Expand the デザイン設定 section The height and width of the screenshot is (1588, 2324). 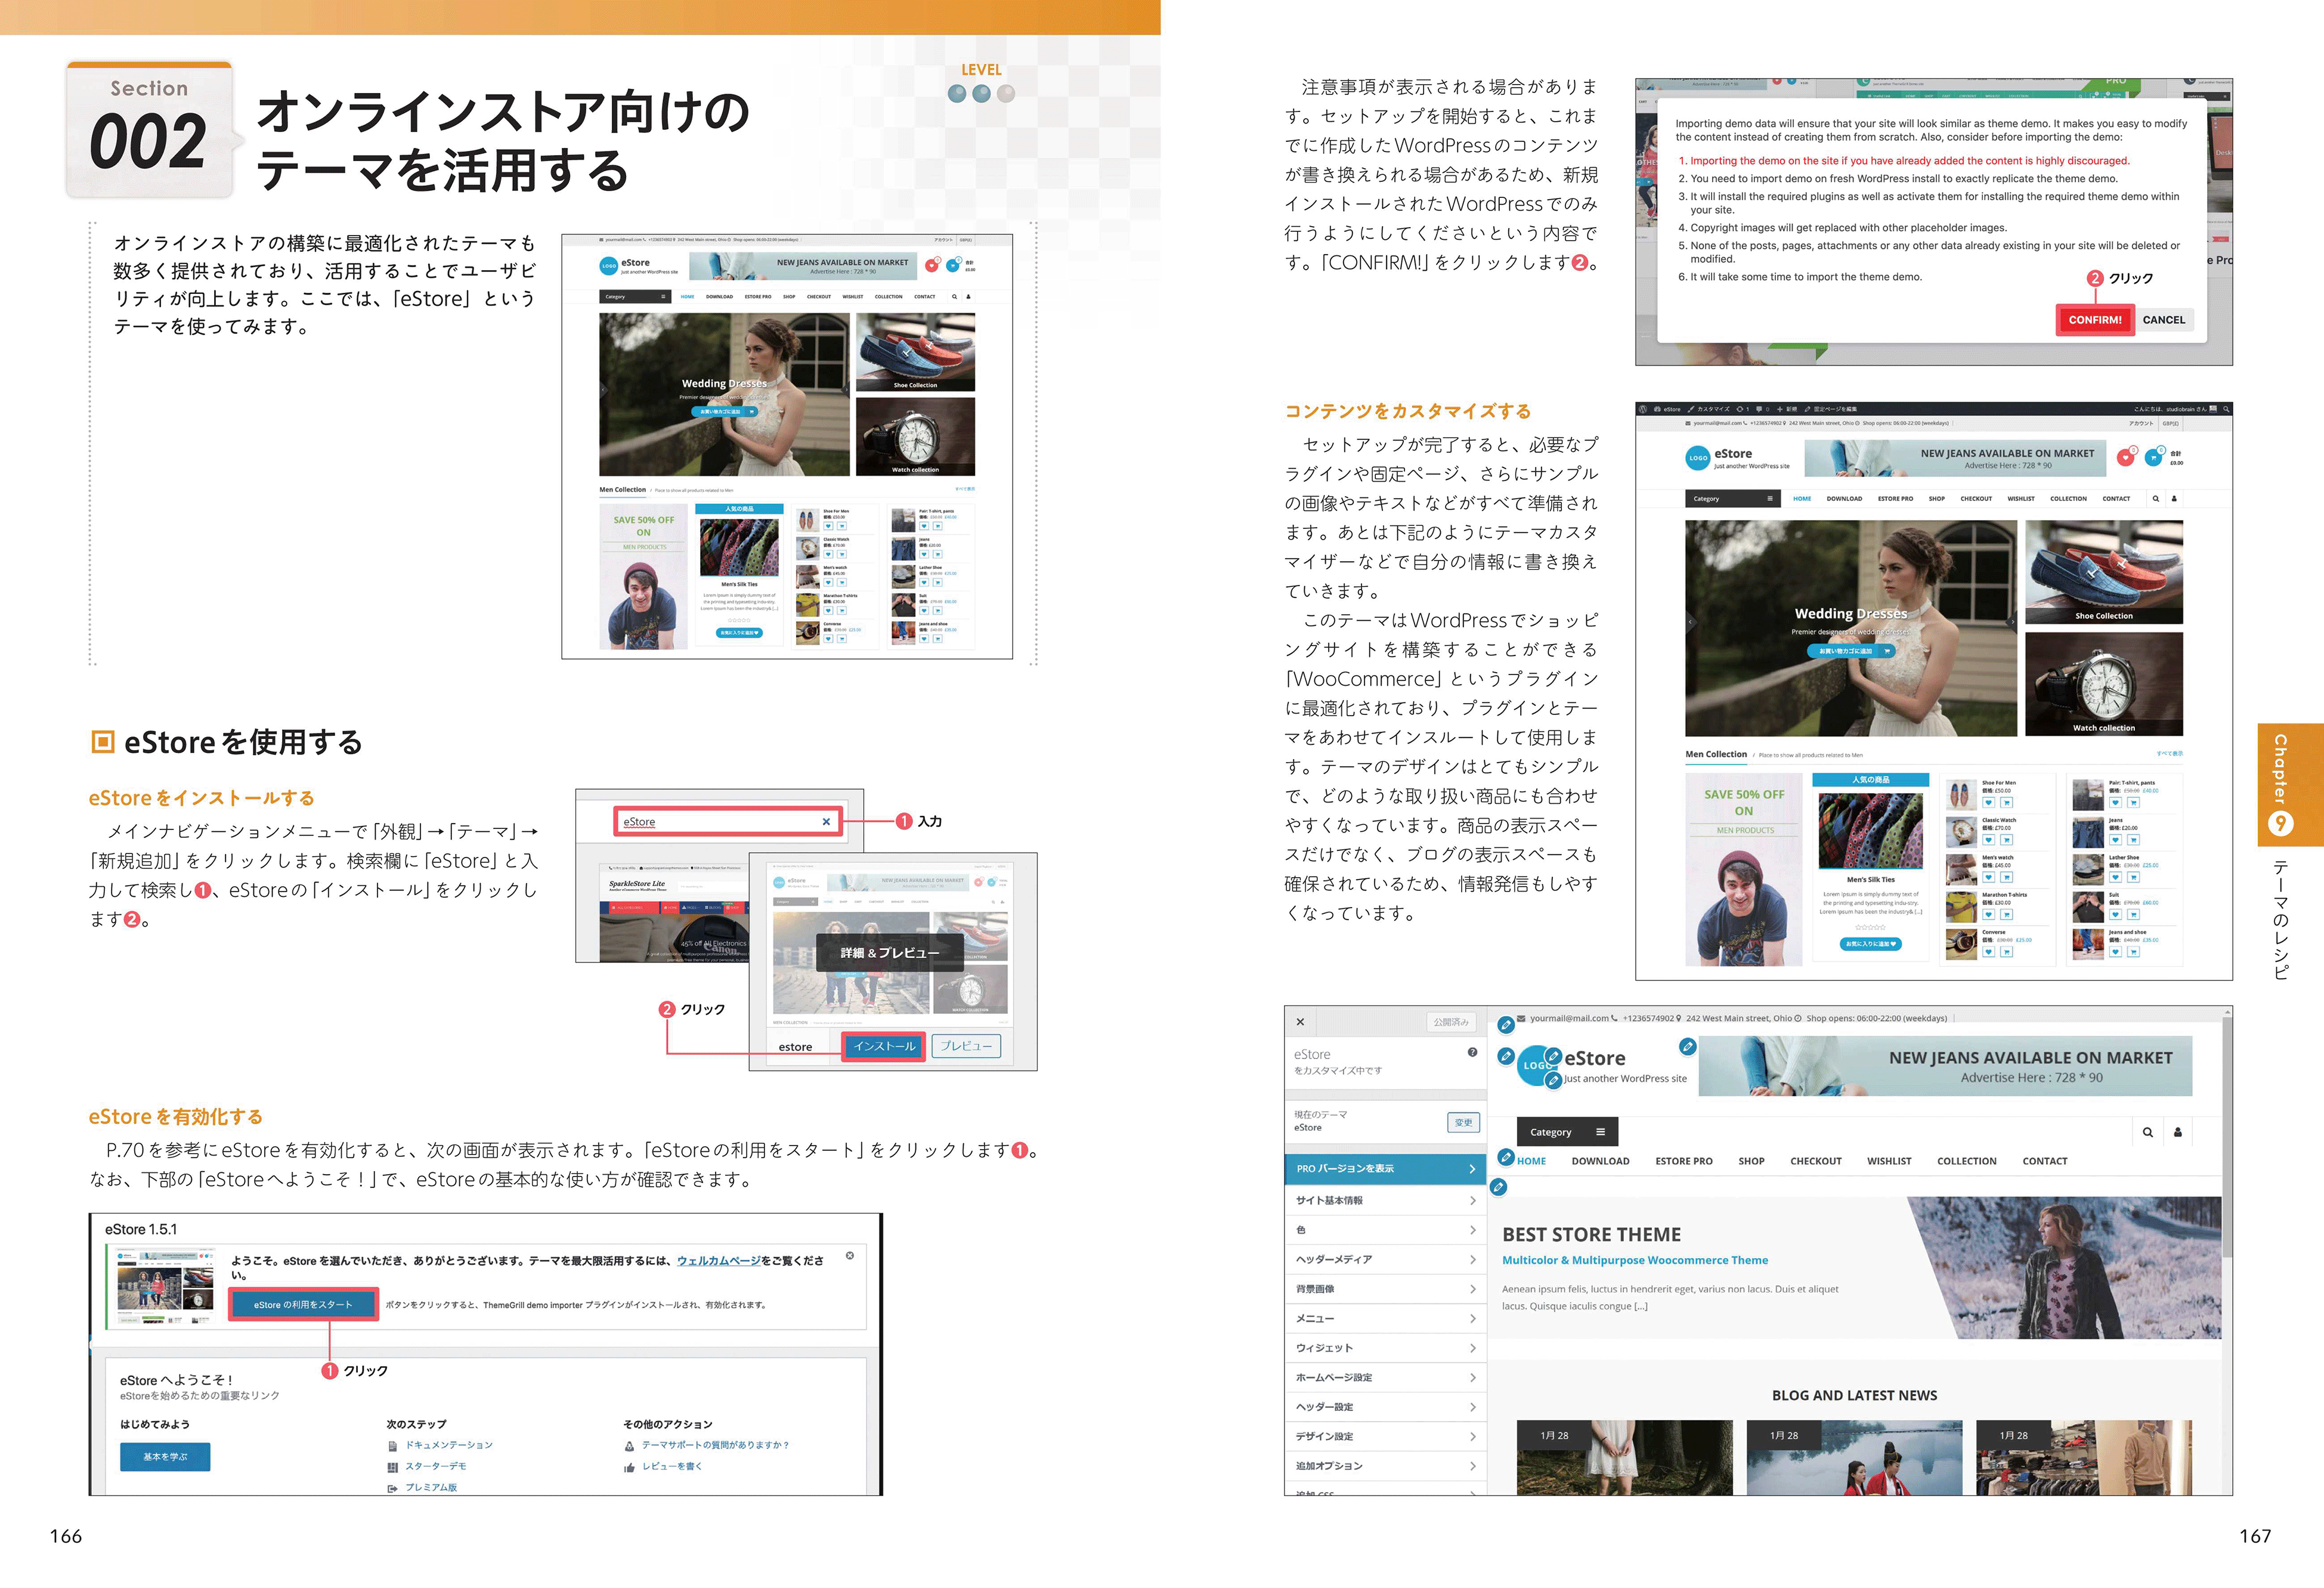1385,1436
